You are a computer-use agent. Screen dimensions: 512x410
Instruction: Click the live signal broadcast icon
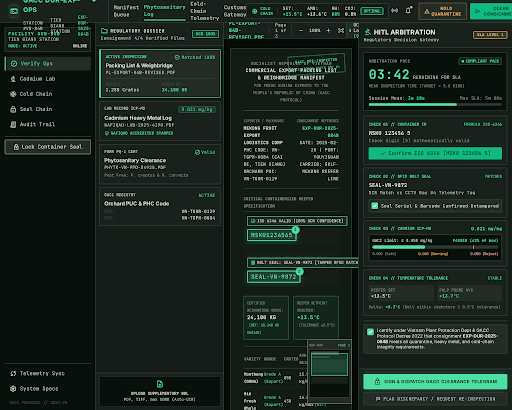click(x=395, y=11)
